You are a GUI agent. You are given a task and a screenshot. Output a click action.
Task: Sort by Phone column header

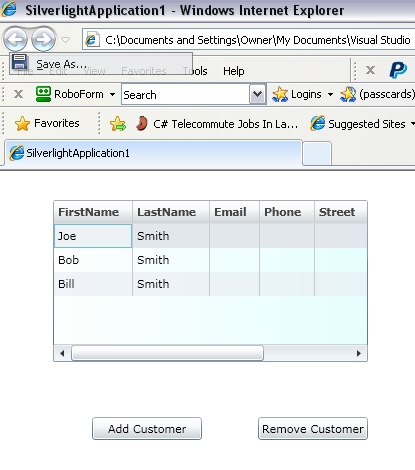coord(287,212)
